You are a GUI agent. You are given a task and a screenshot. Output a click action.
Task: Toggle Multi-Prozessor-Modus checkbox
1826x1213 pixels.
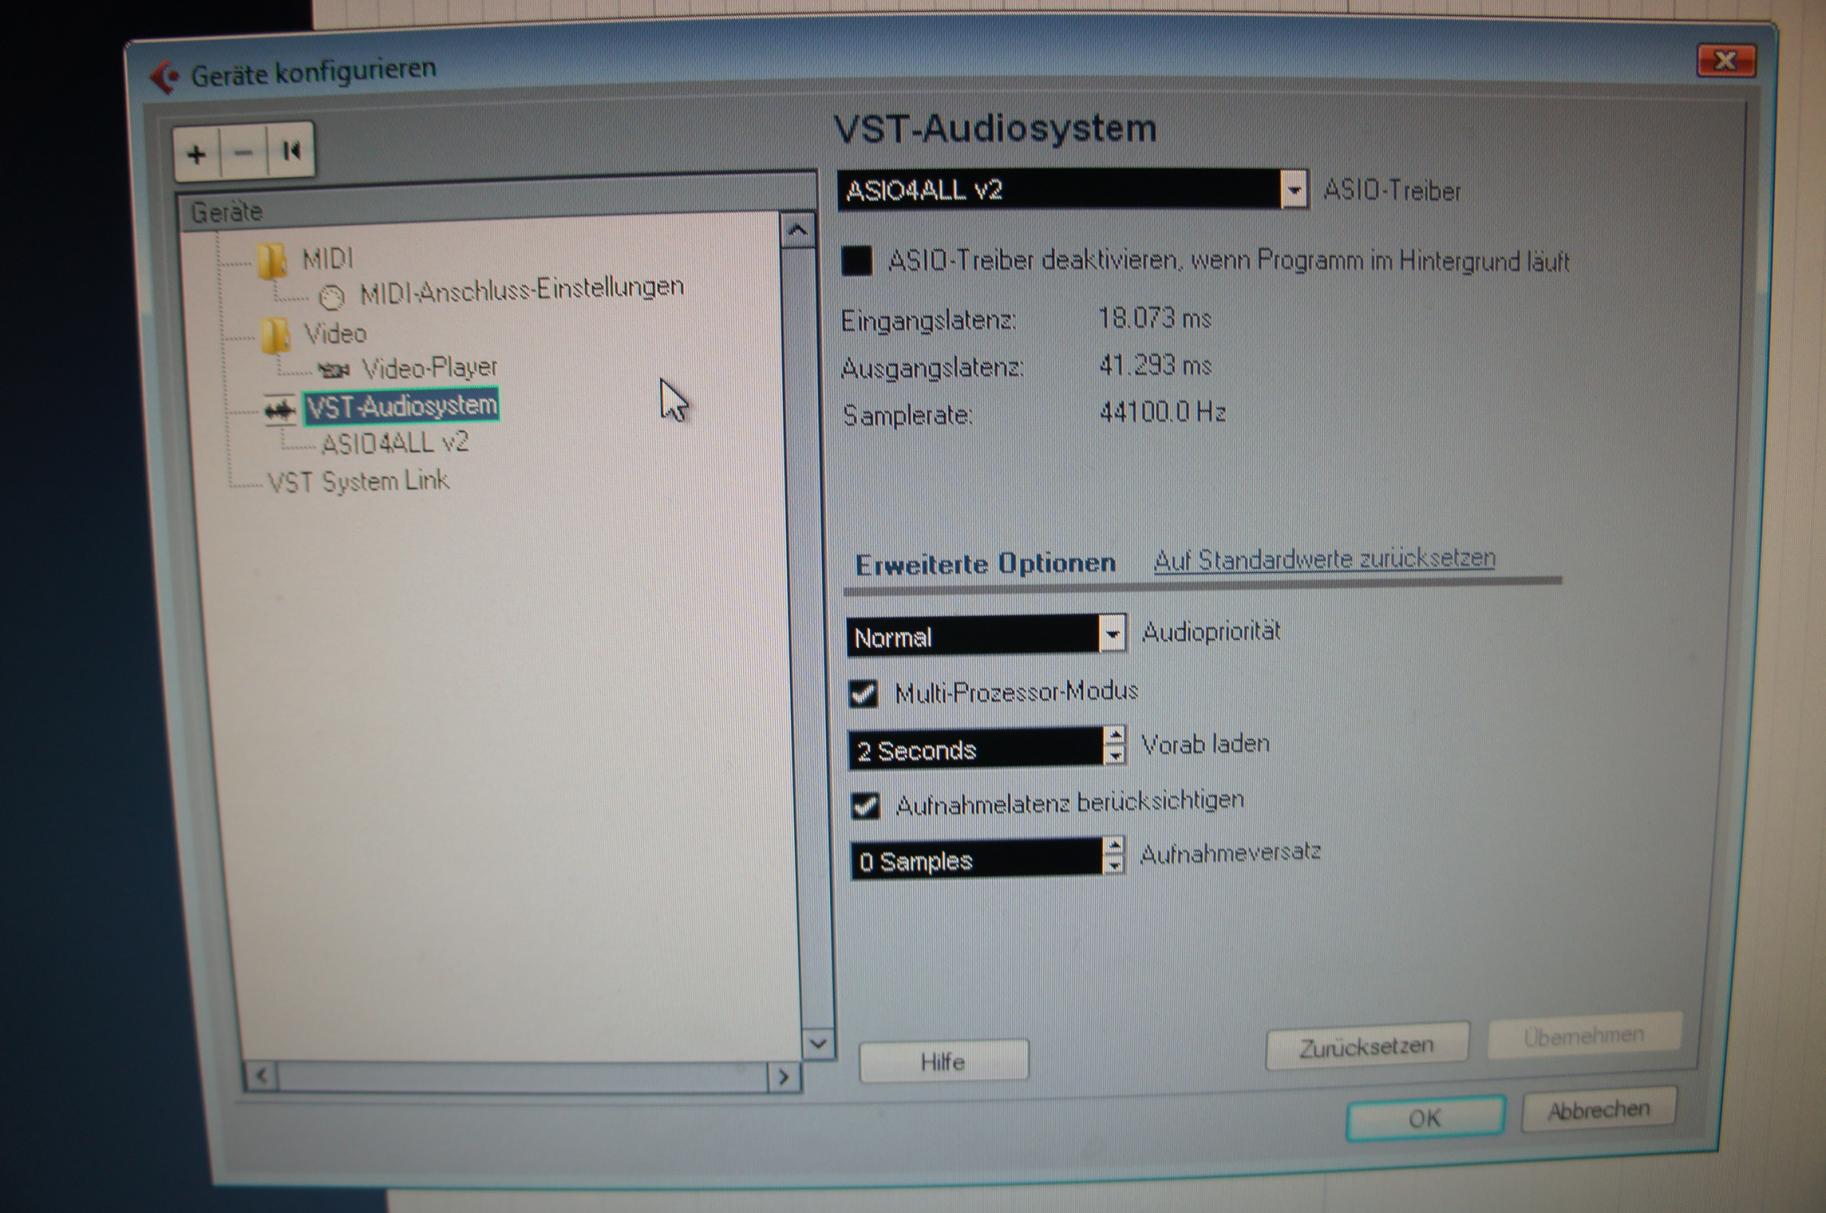pyautogui.click(x=863, y=693)
